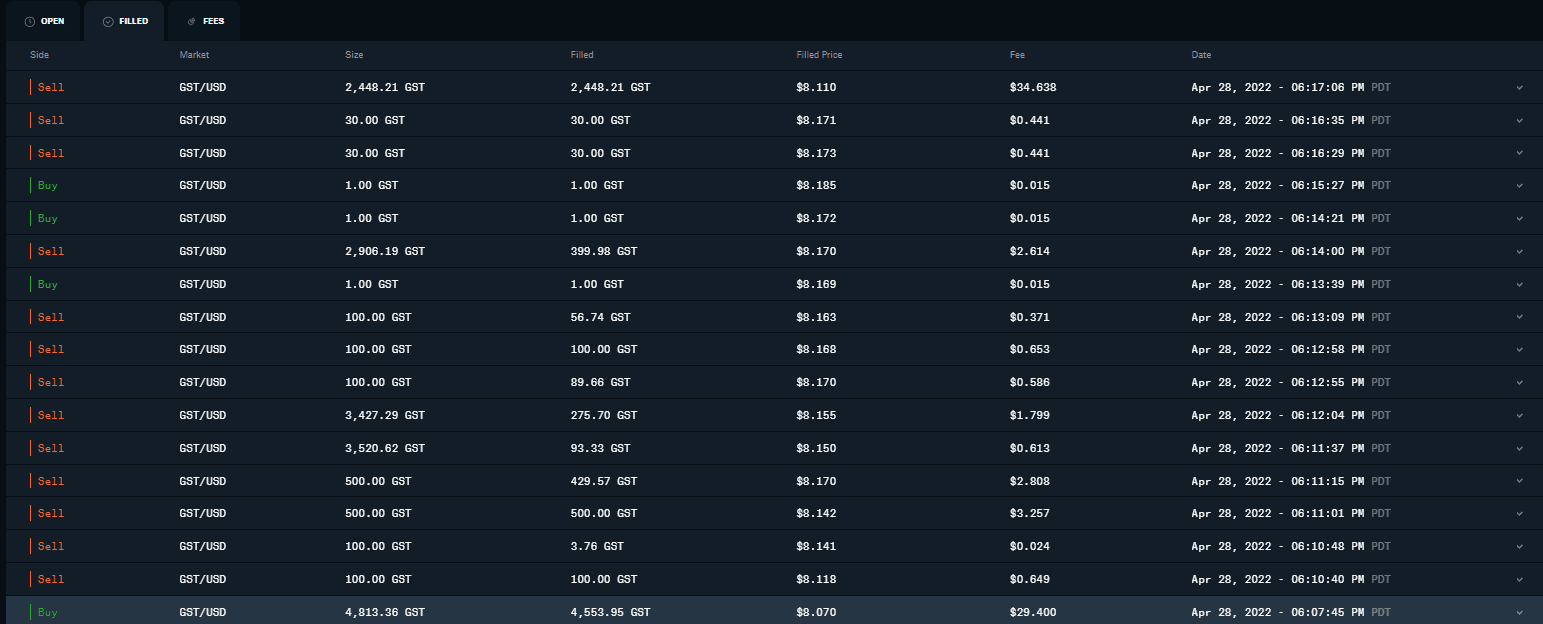Expand the 06:17:06 PM sell order row
This screenshot has width=1543, height=624.
1519,87
